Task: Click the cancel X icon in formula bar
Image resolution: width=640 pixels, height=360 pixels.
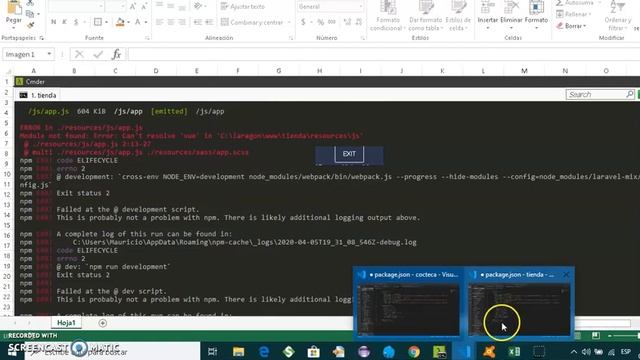Action: [x=79, y=54]
